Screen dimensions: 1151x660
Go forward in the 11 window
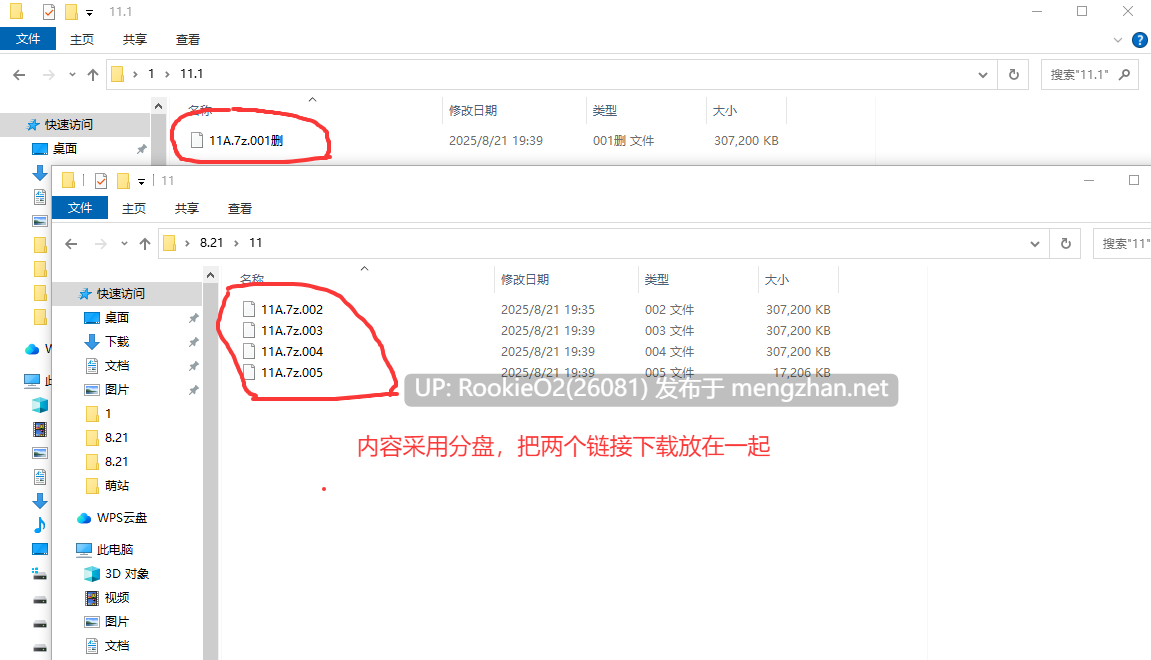pyautogui.click(x=101, y=244)
